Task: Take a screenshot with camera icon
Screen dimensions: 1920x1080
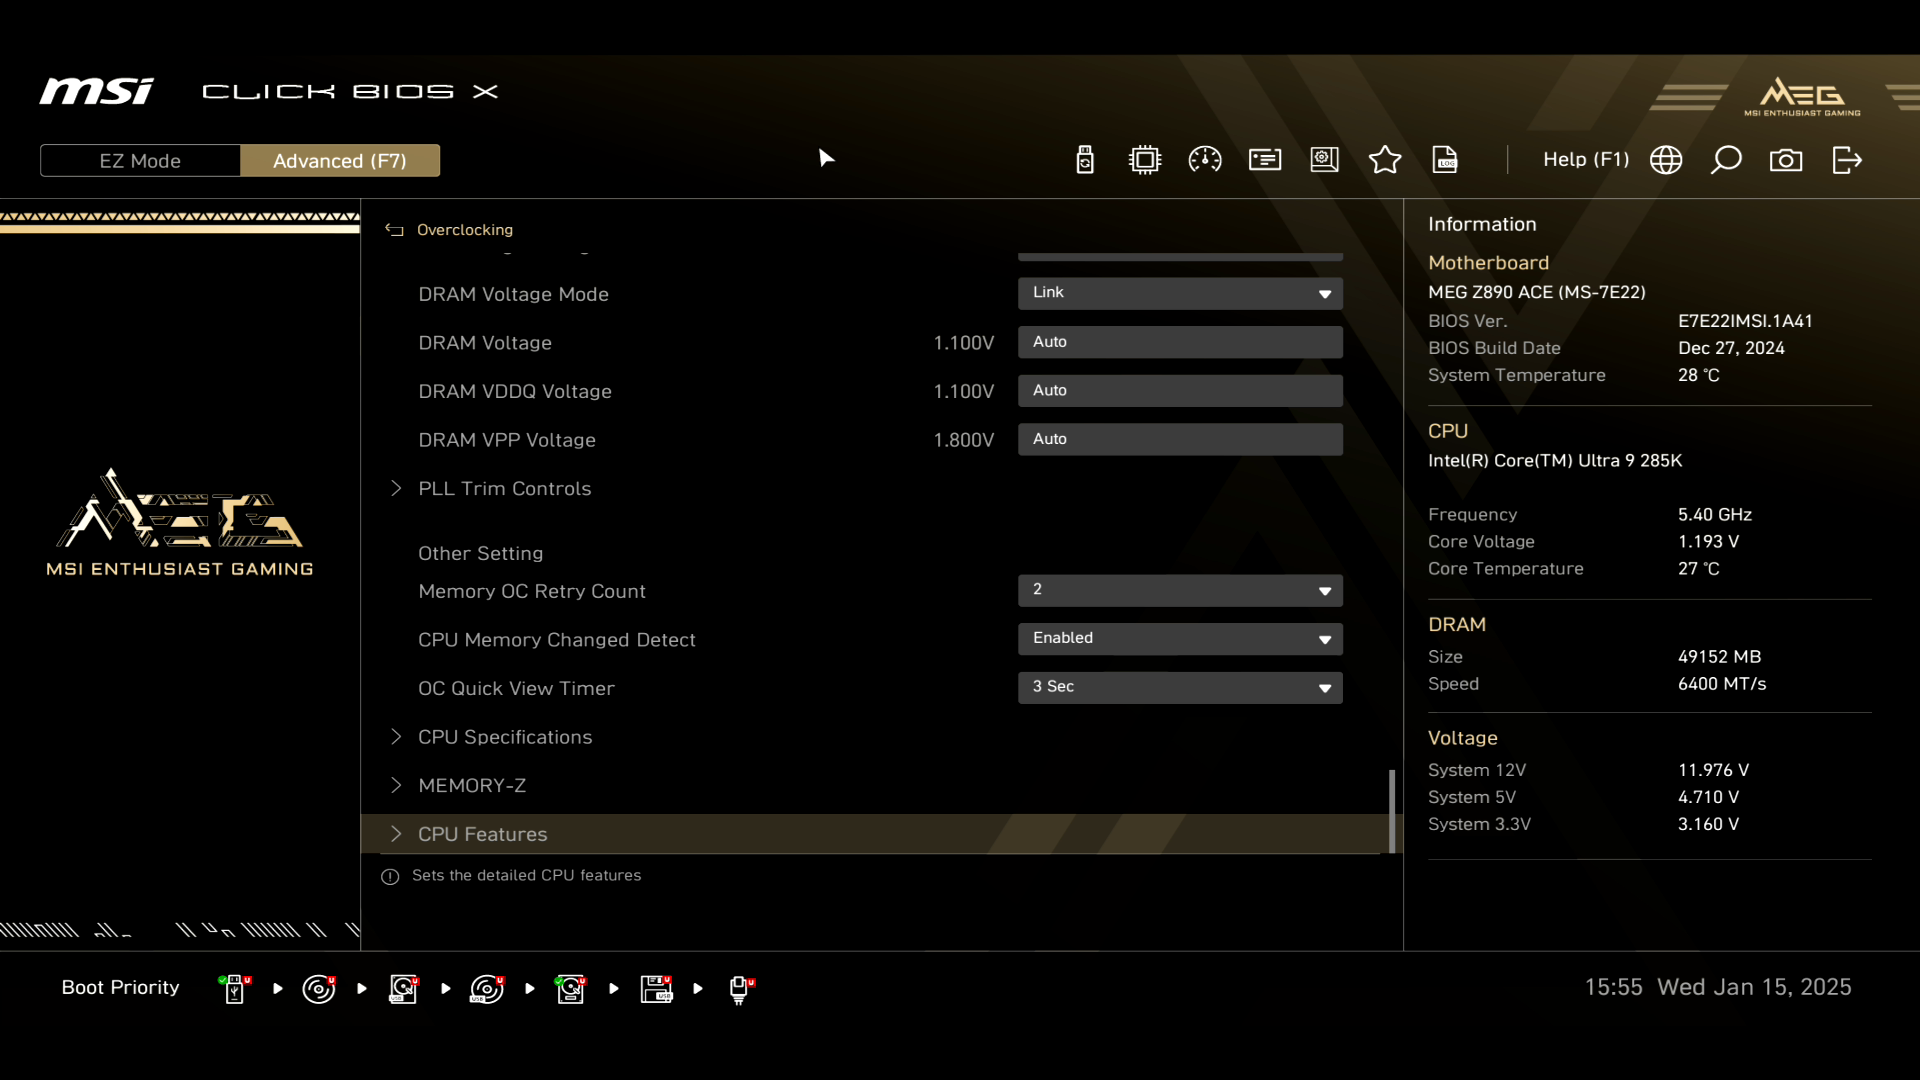Action: coord(1786,160)
